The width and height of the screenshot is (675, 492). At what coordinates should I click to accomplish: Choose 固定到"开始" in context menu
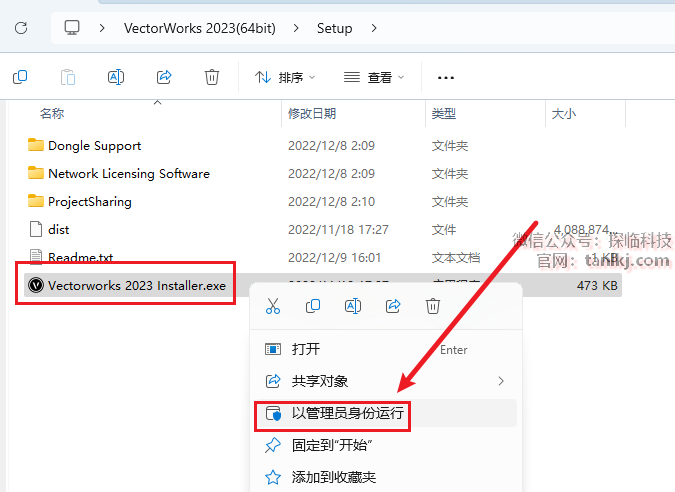coord(386,445)
